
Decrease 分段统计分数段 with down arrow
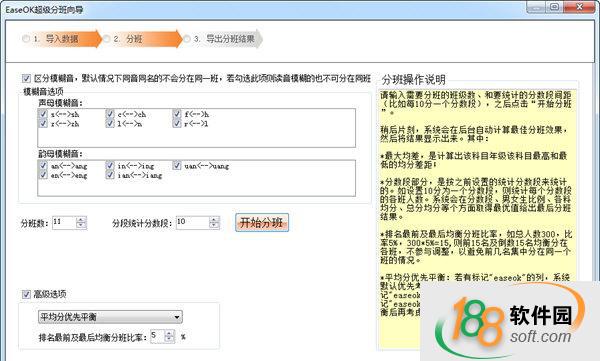pos(214,225)
